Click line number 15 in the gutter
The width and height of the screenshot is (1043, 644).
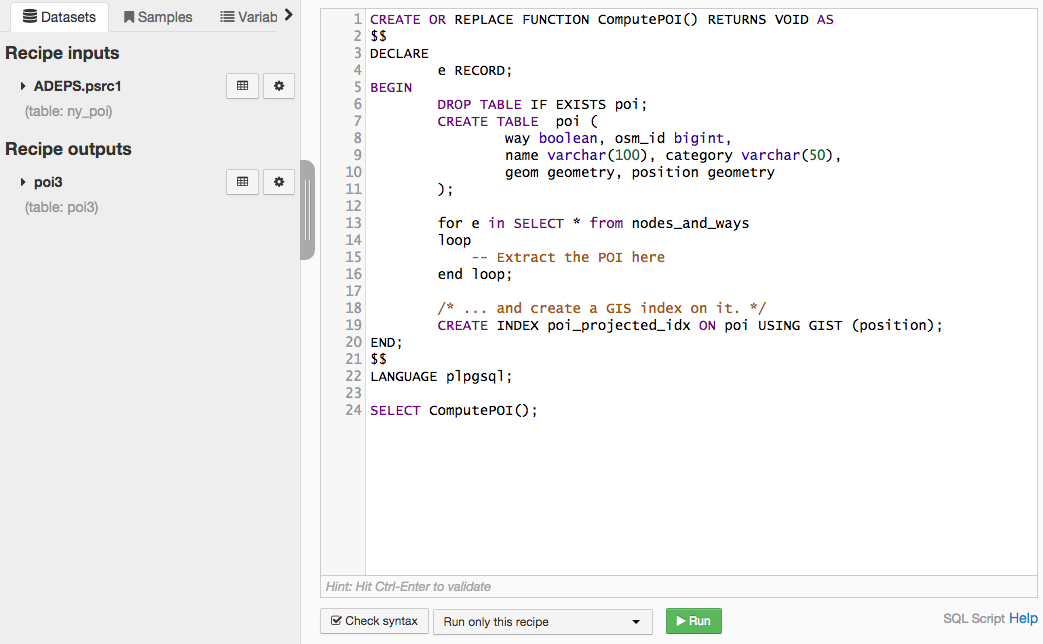pos(353,257)
